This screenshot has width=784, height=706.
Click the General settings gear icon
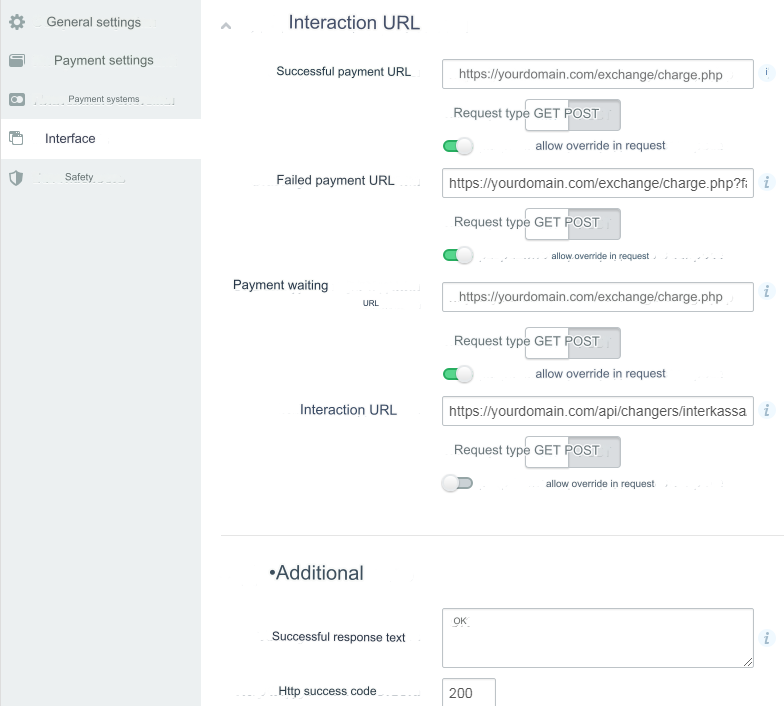(16, 22)
